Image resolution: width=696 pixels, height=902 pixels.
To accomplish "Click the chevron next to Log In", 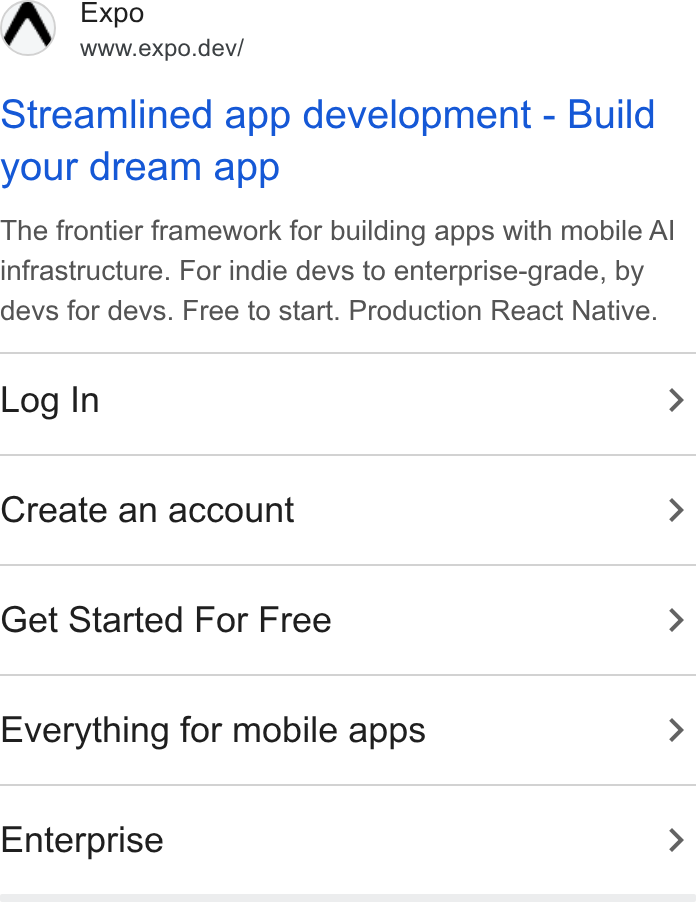I will click(676, 400).
